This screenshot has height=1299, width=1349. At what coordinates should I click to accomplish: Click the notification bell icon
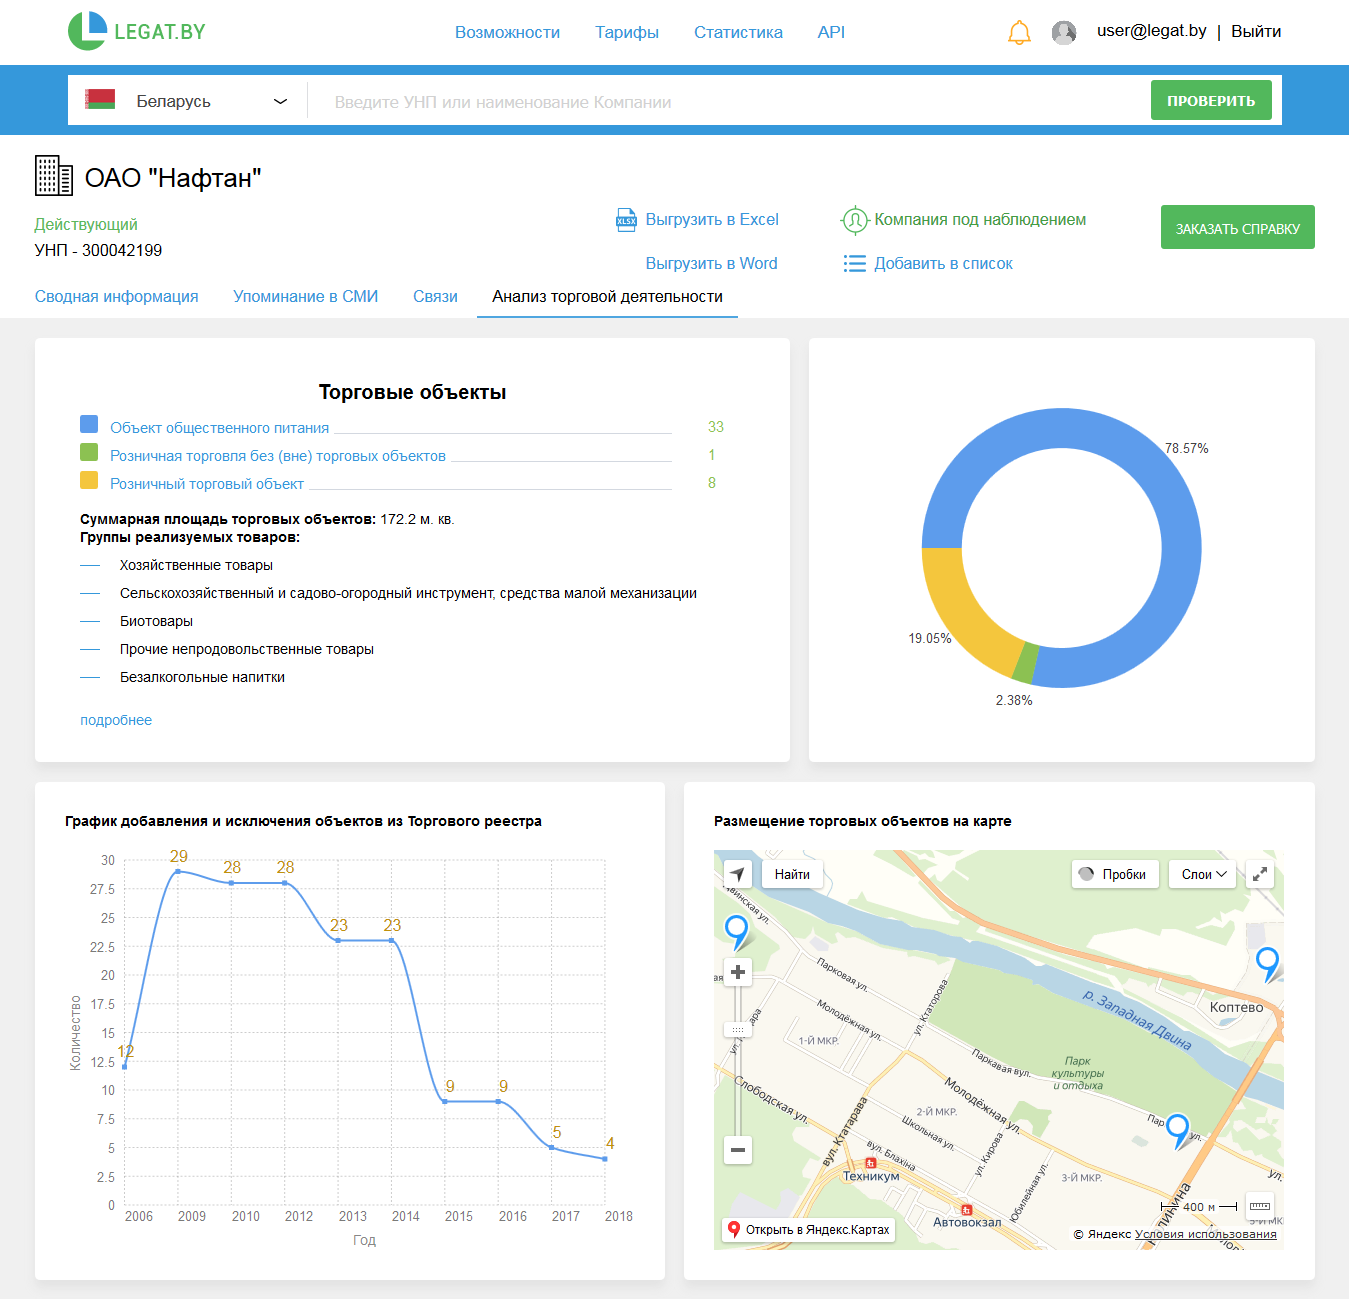[1018, 33]
